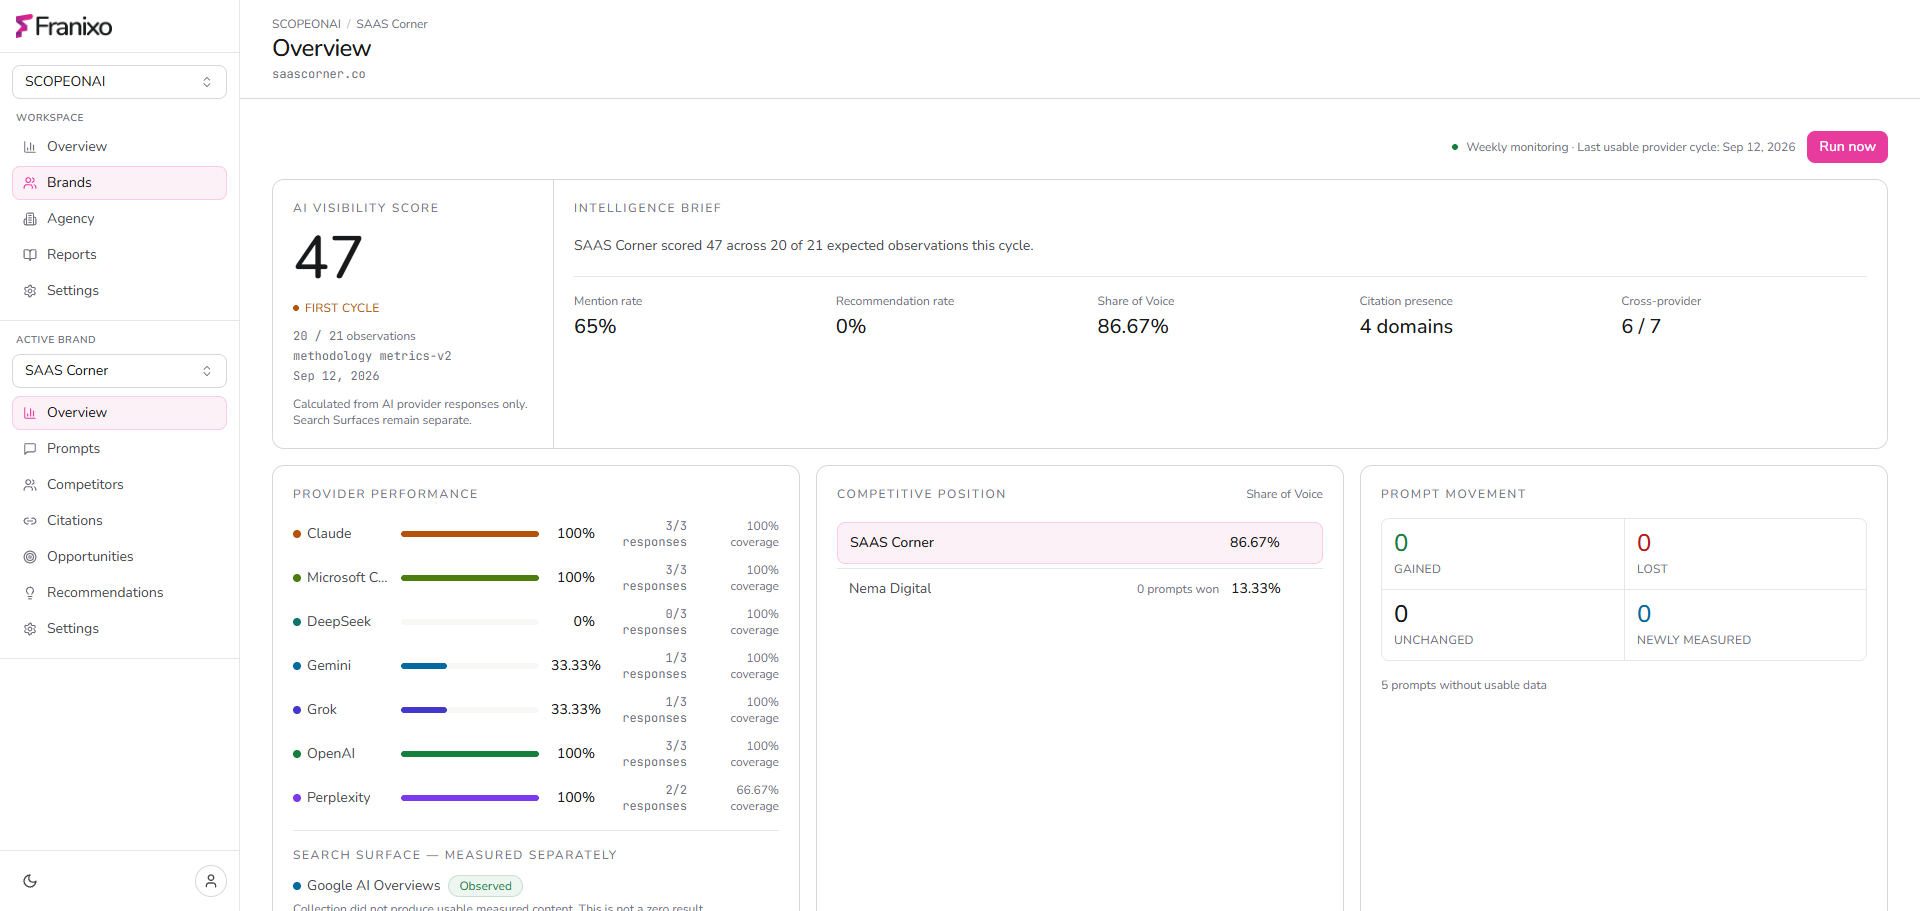1920x911 pixels.
Task: Click the saascorner.co domain text
Action: pos(319,74)
